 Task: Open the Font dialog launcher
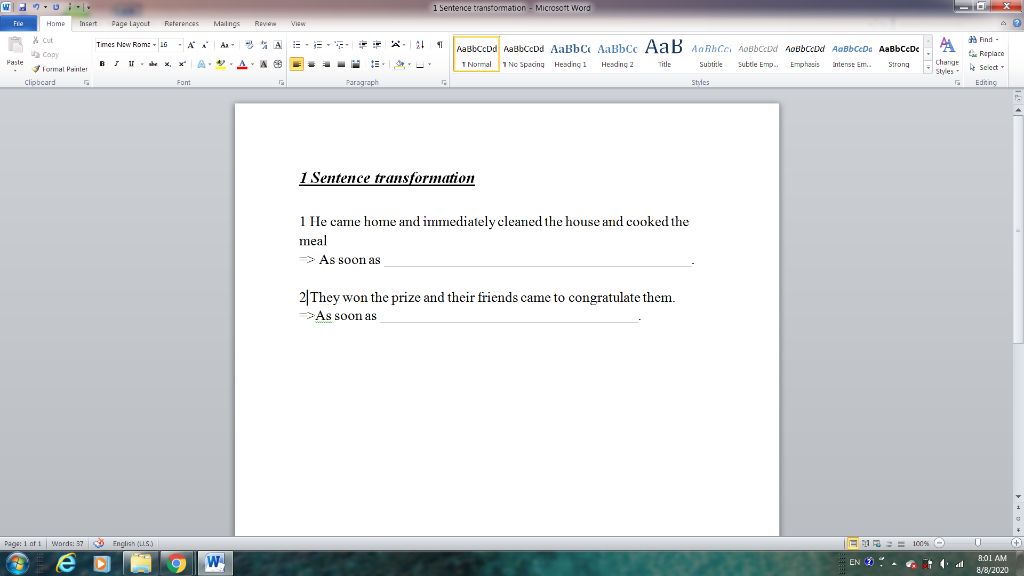click(x=281, y=83)
